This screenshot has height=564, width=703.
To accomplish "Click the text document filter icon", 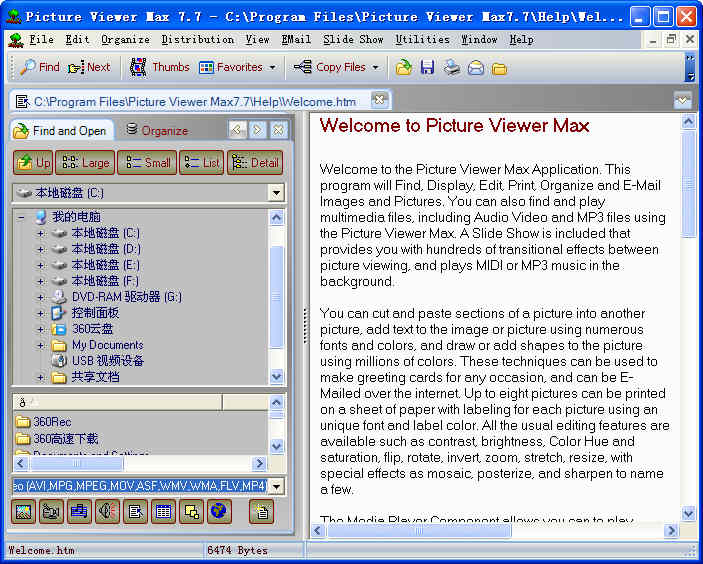I will click(135, 512).
